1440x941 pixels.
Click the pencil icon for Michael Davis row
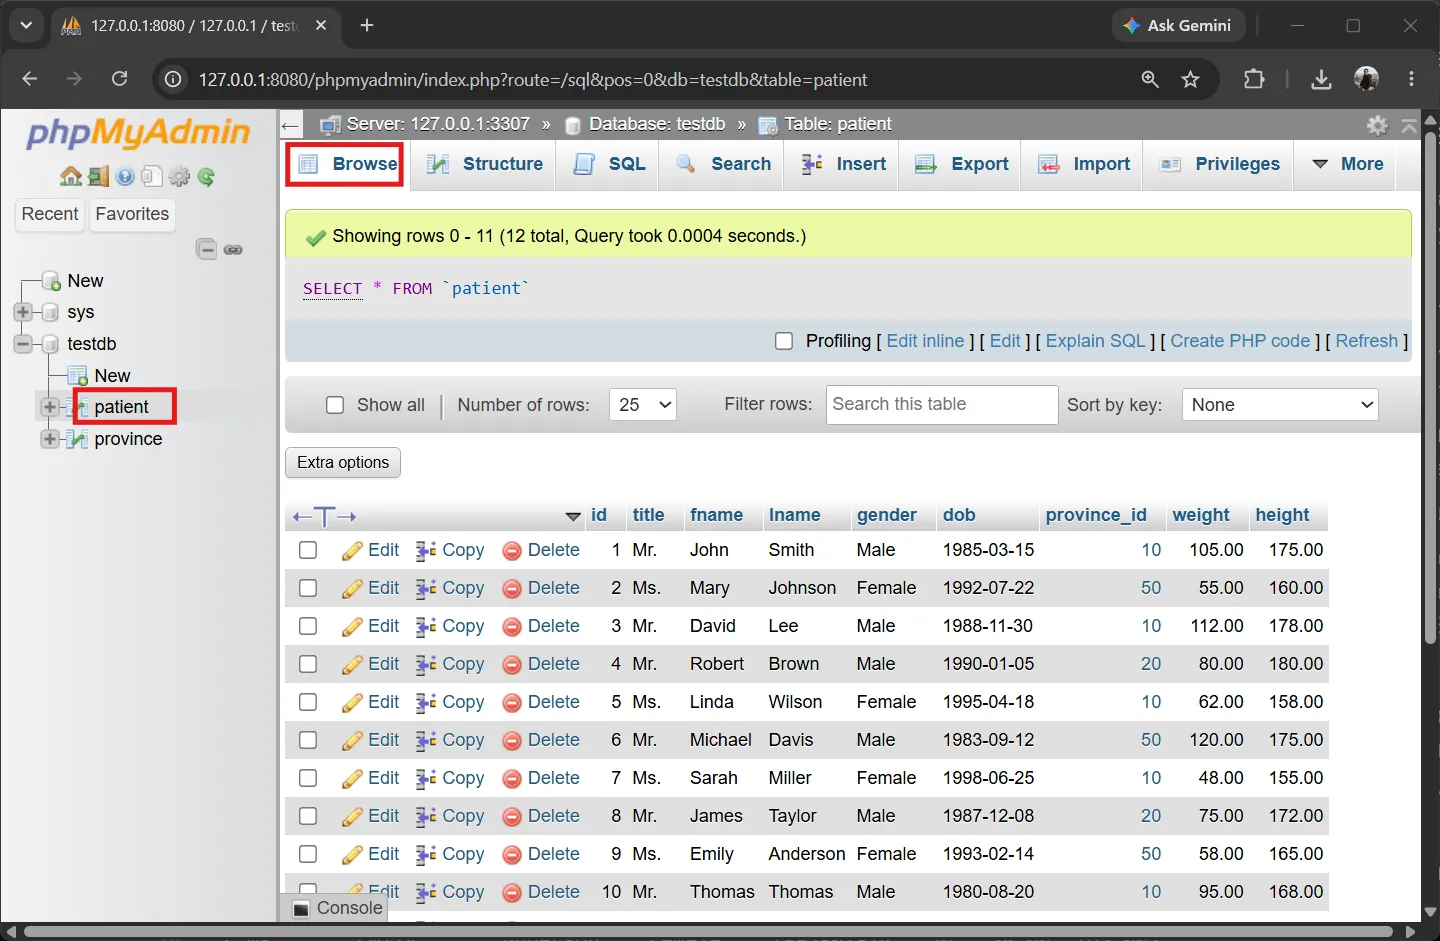352,741
